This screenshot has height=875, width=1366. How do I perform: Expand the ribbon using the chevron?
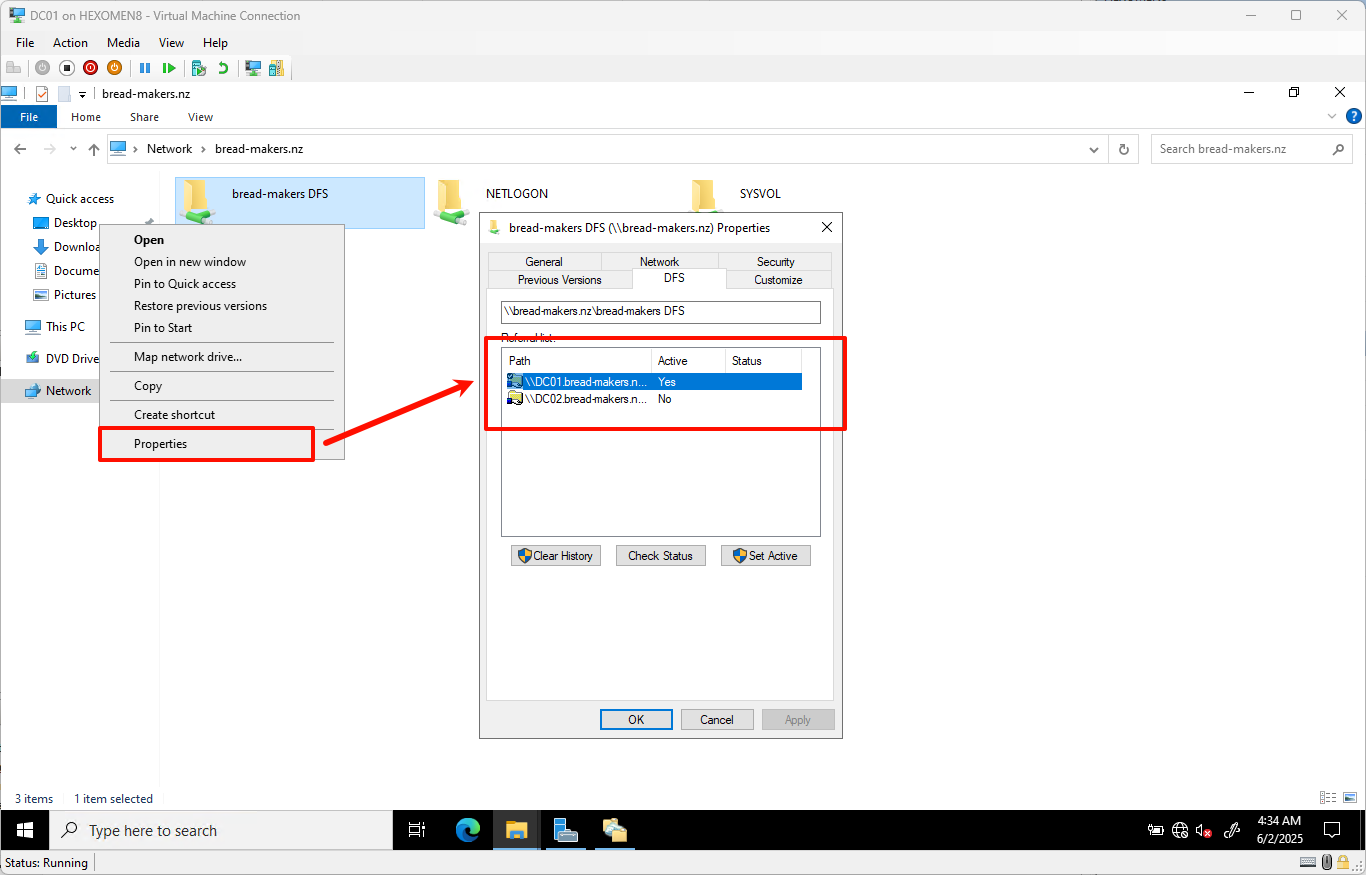click(x=1331, y=116)
